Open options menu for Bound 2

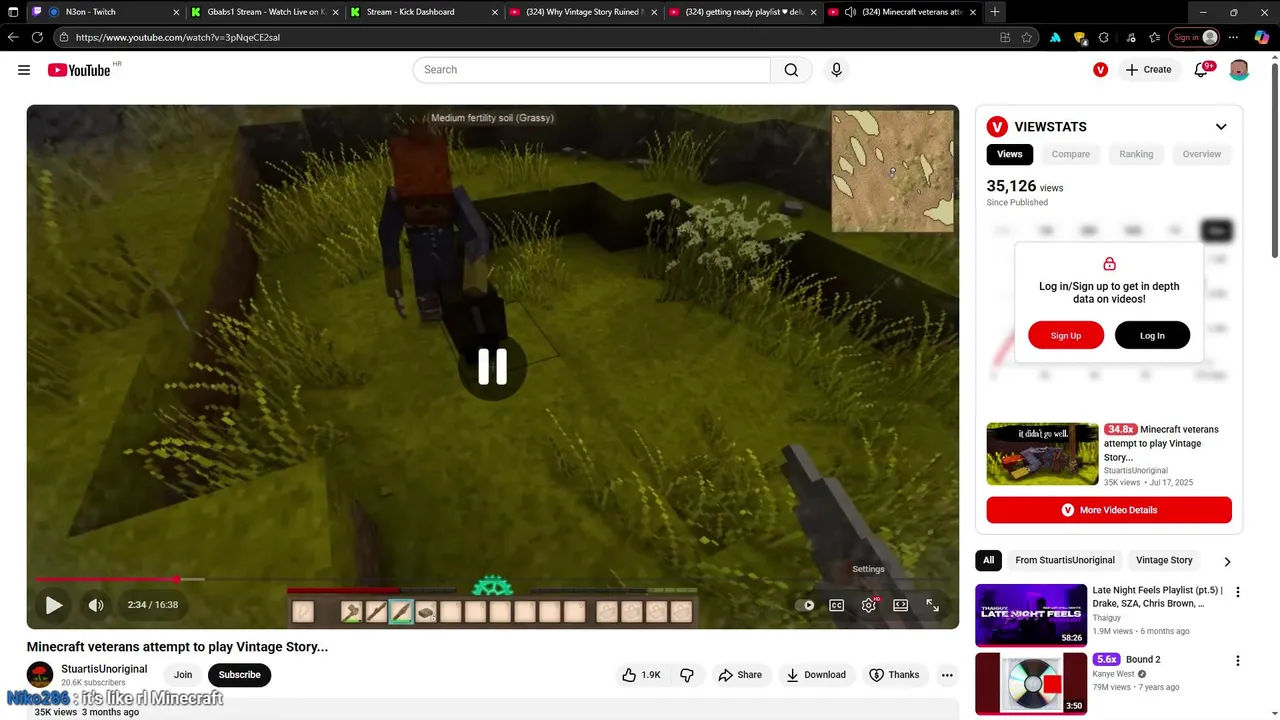1238,661
